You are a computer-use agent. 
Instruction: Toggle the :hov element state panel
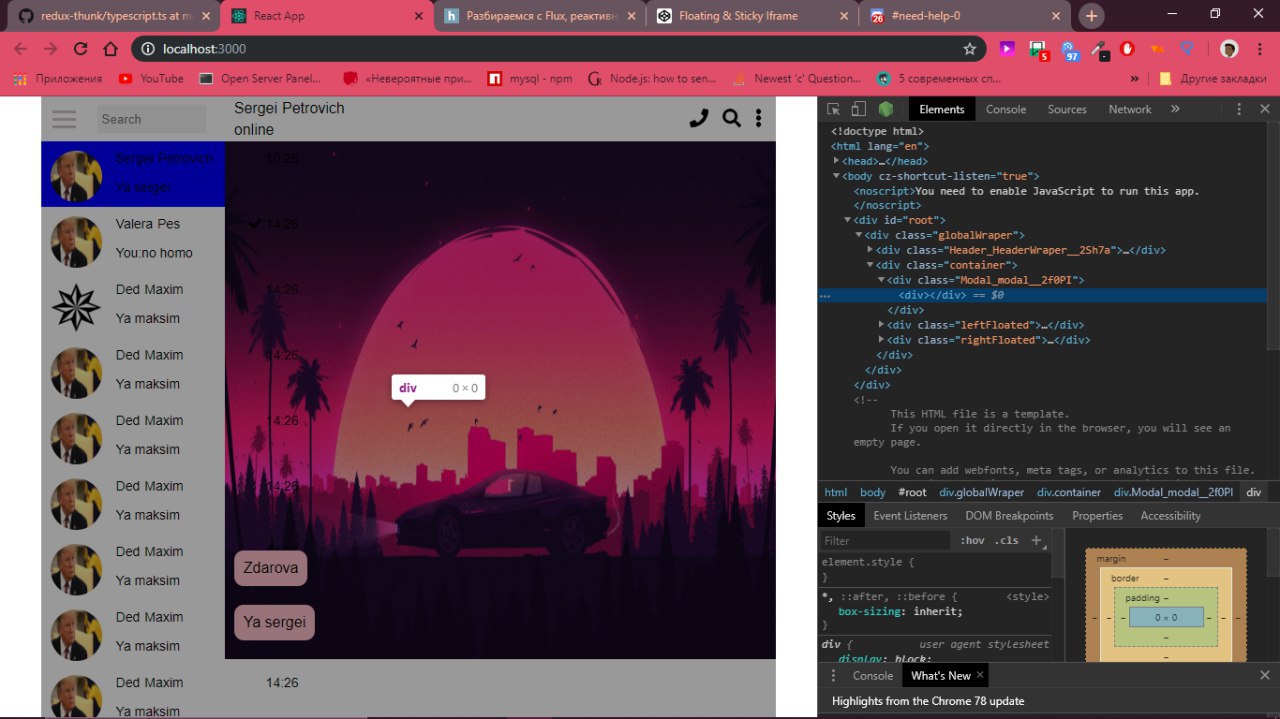[x=971, y=540]
